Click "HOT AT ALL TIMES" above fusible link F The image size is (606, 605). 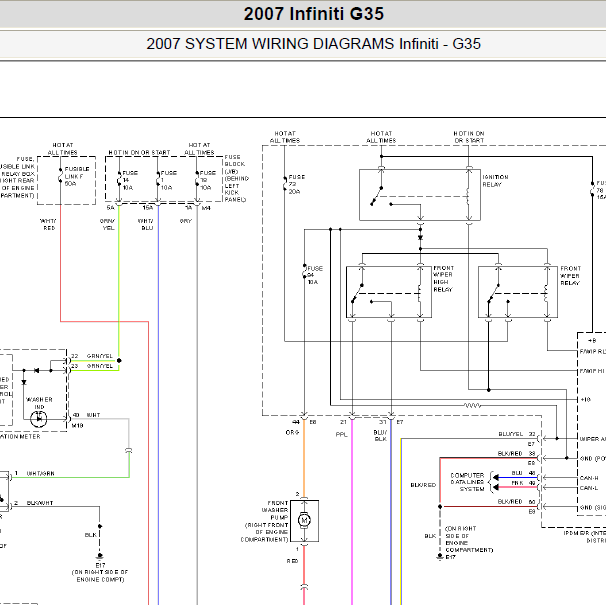tap(63, 149)
